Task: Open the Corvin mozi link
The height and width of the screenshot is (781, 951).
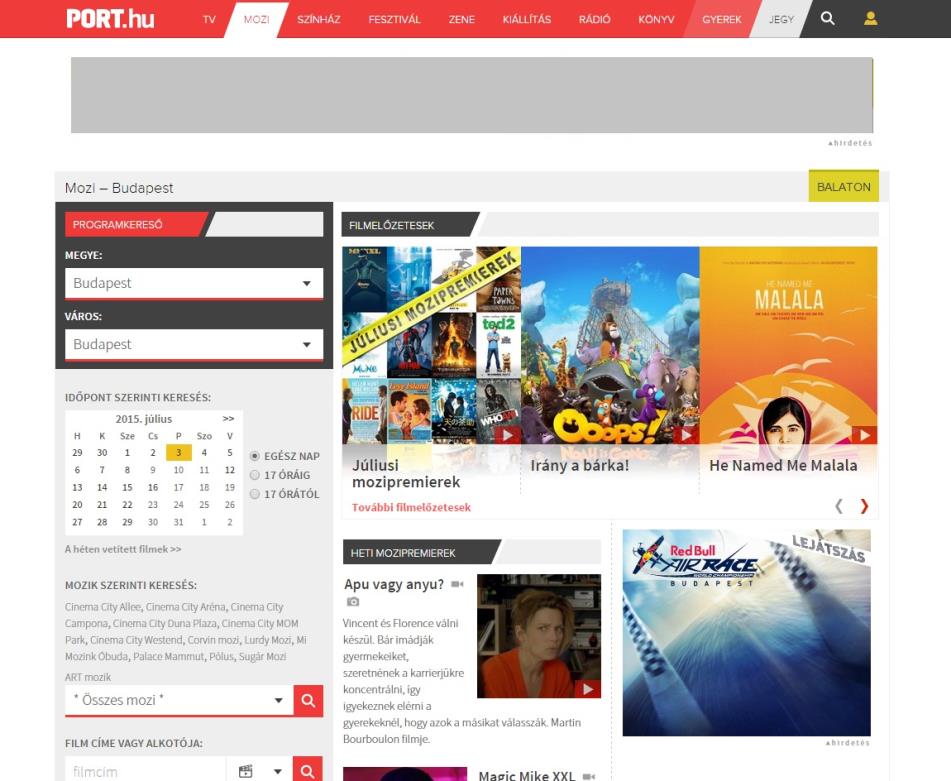Action: [212, 640]
